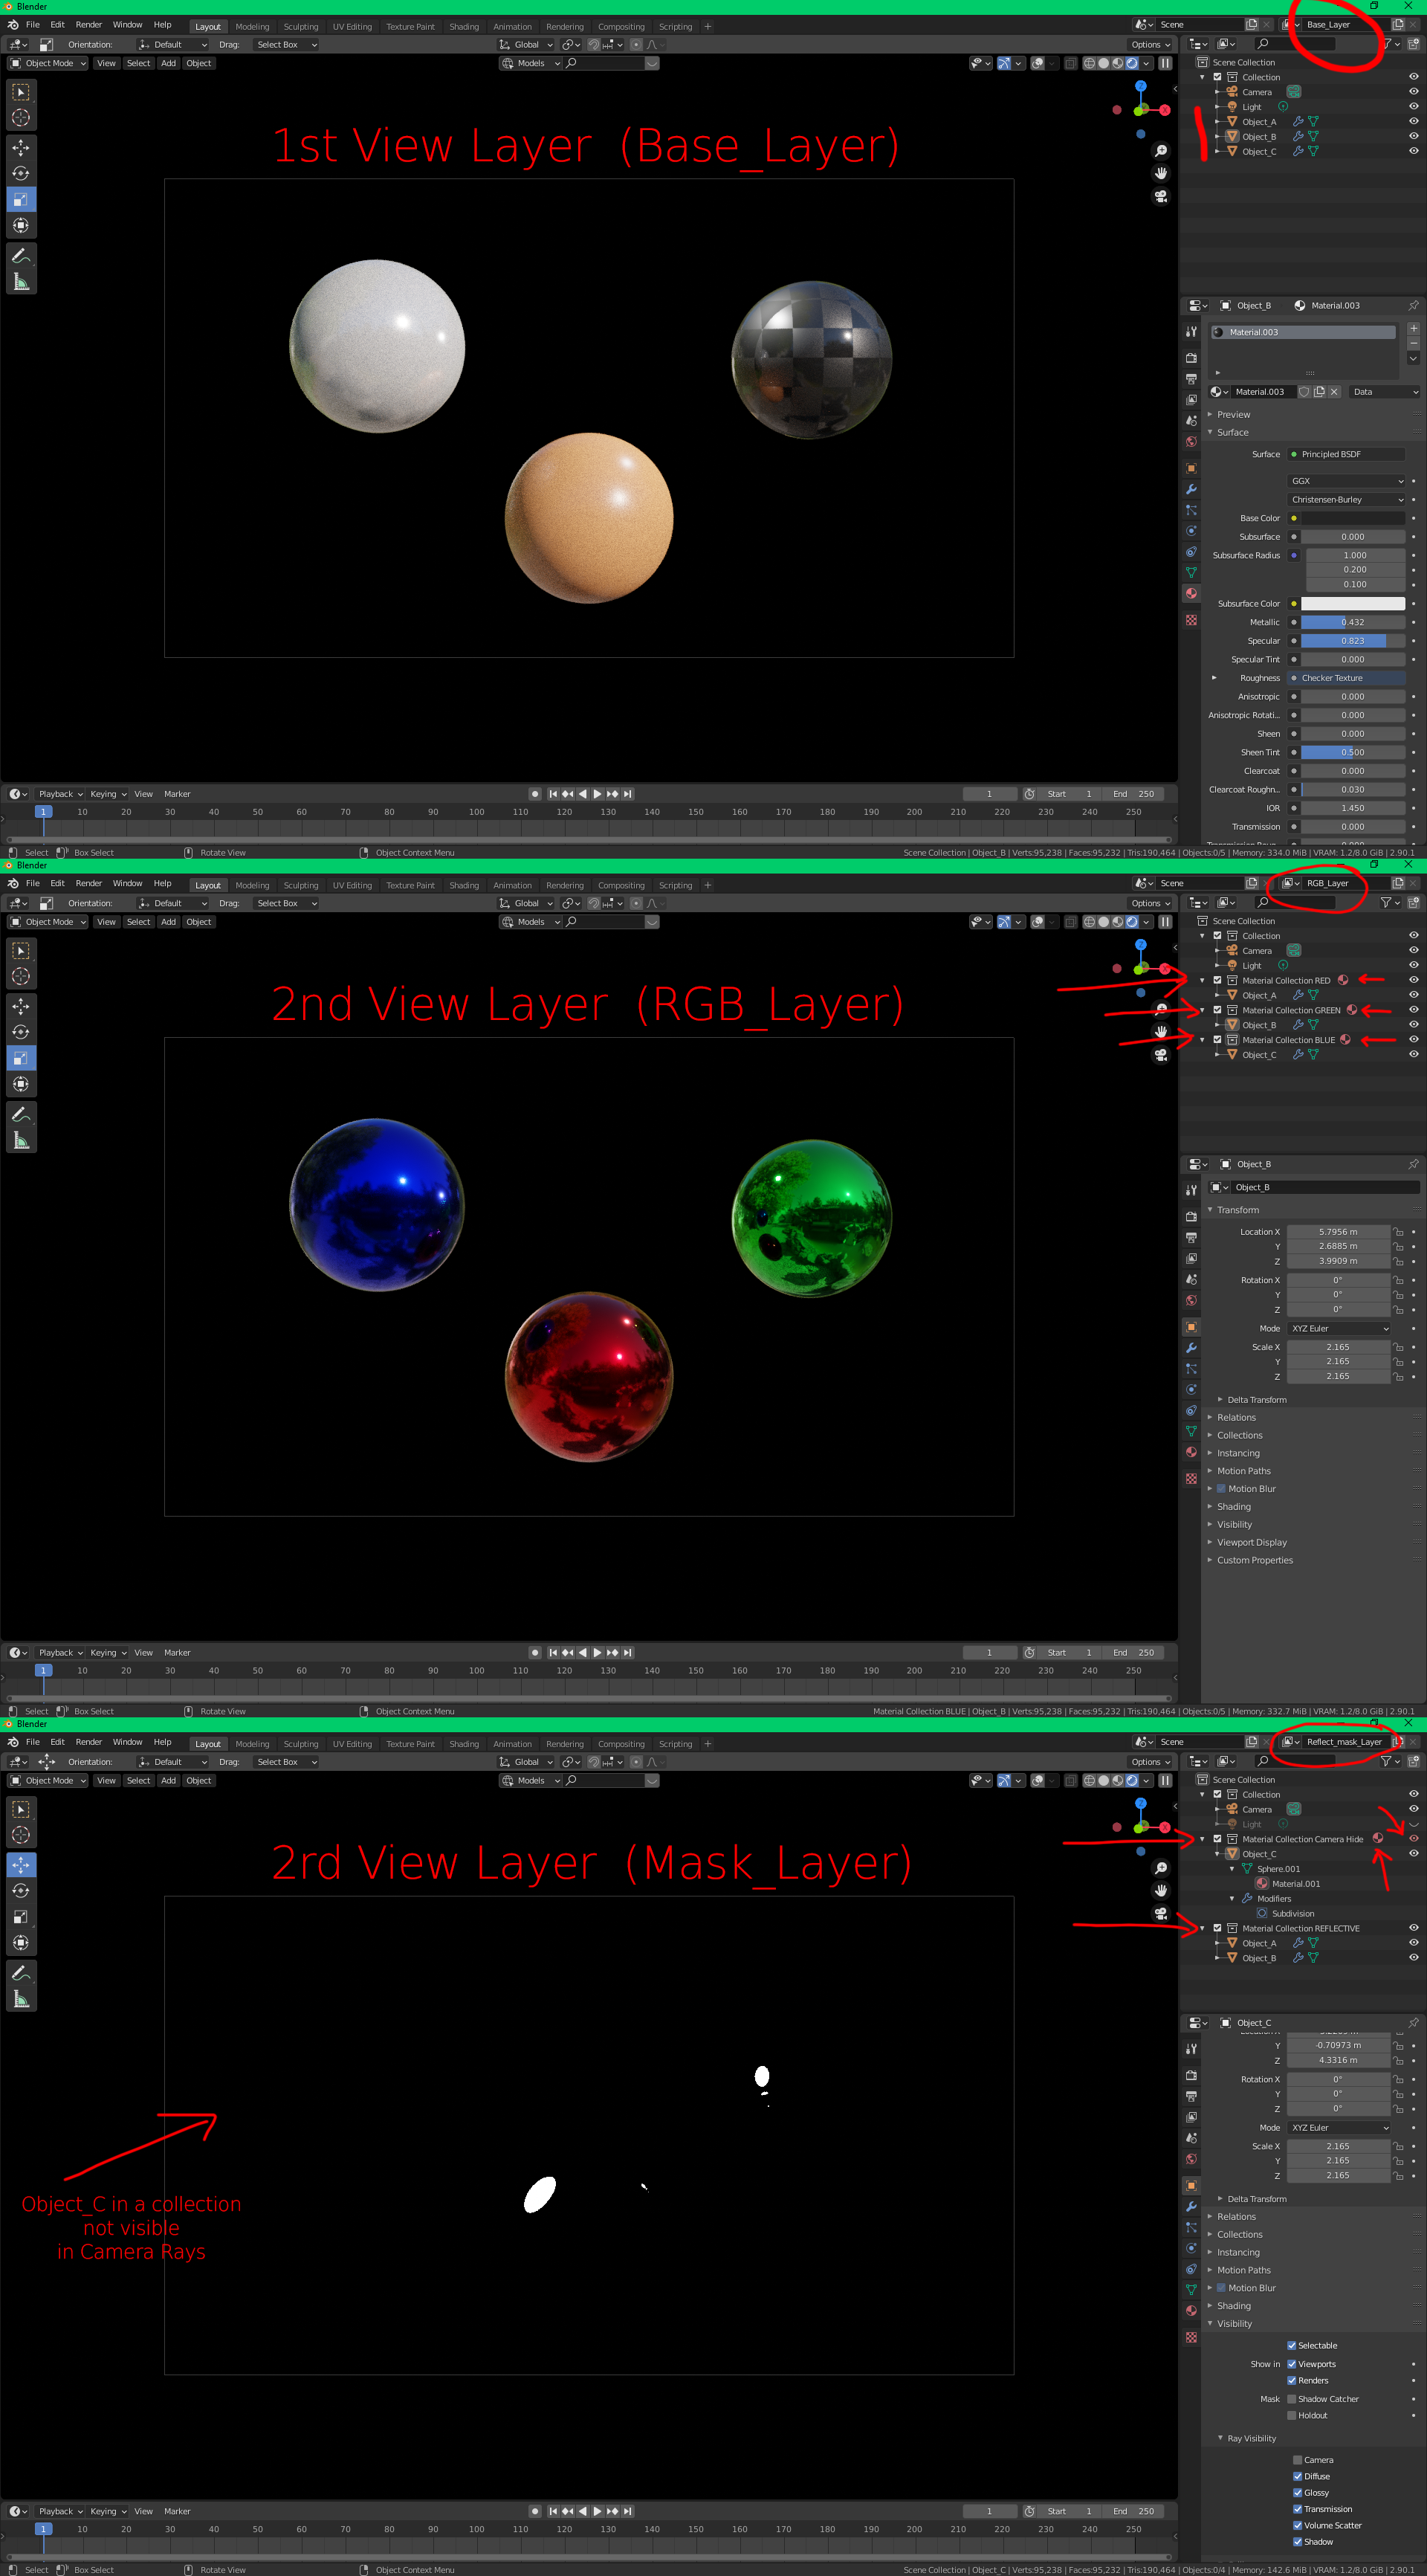Collapse Ray Visibility subpanel
1427x2576 pixels.
[x=1251, y=2439]
